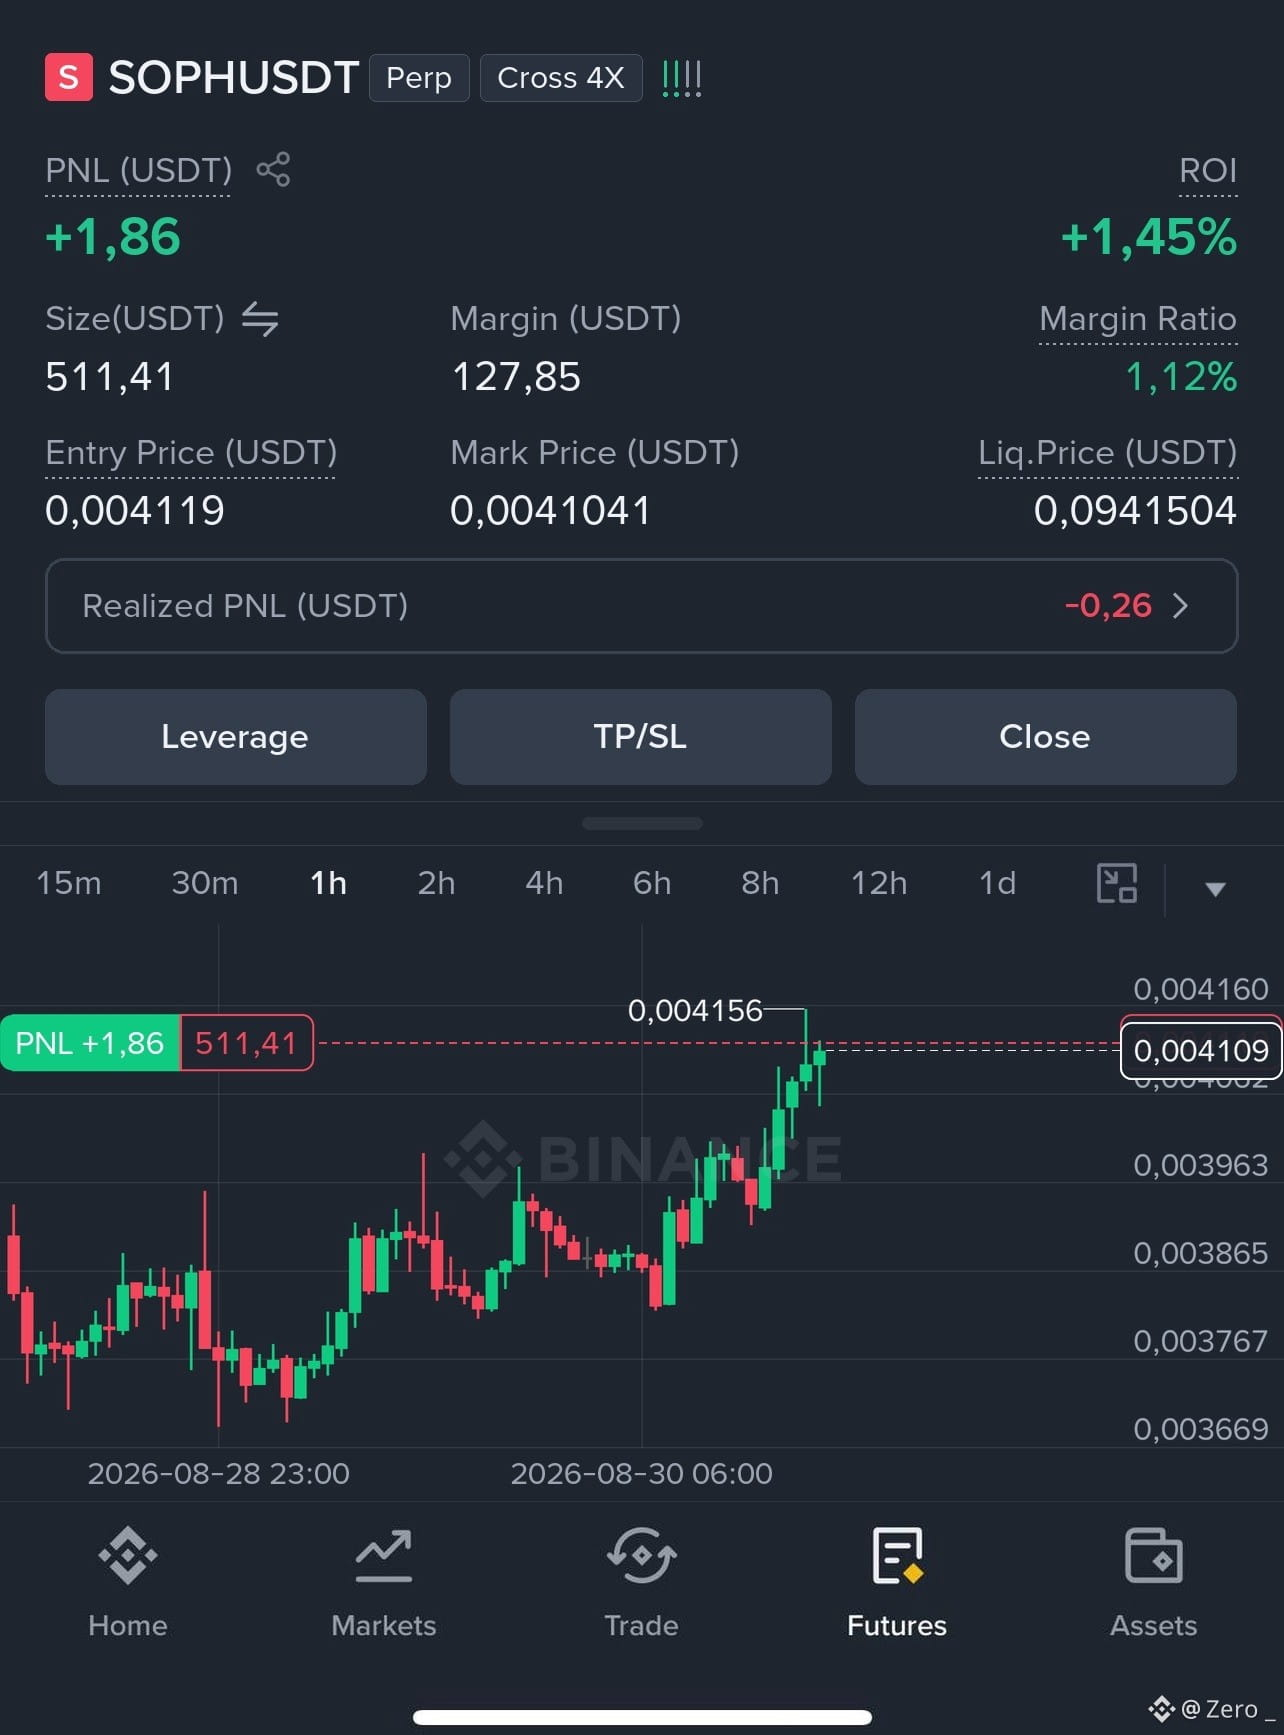This screenshot has width=1284, height=1735.
Task: Tap the Realized PNL (USDT) label
Action: tap(245, 606)
